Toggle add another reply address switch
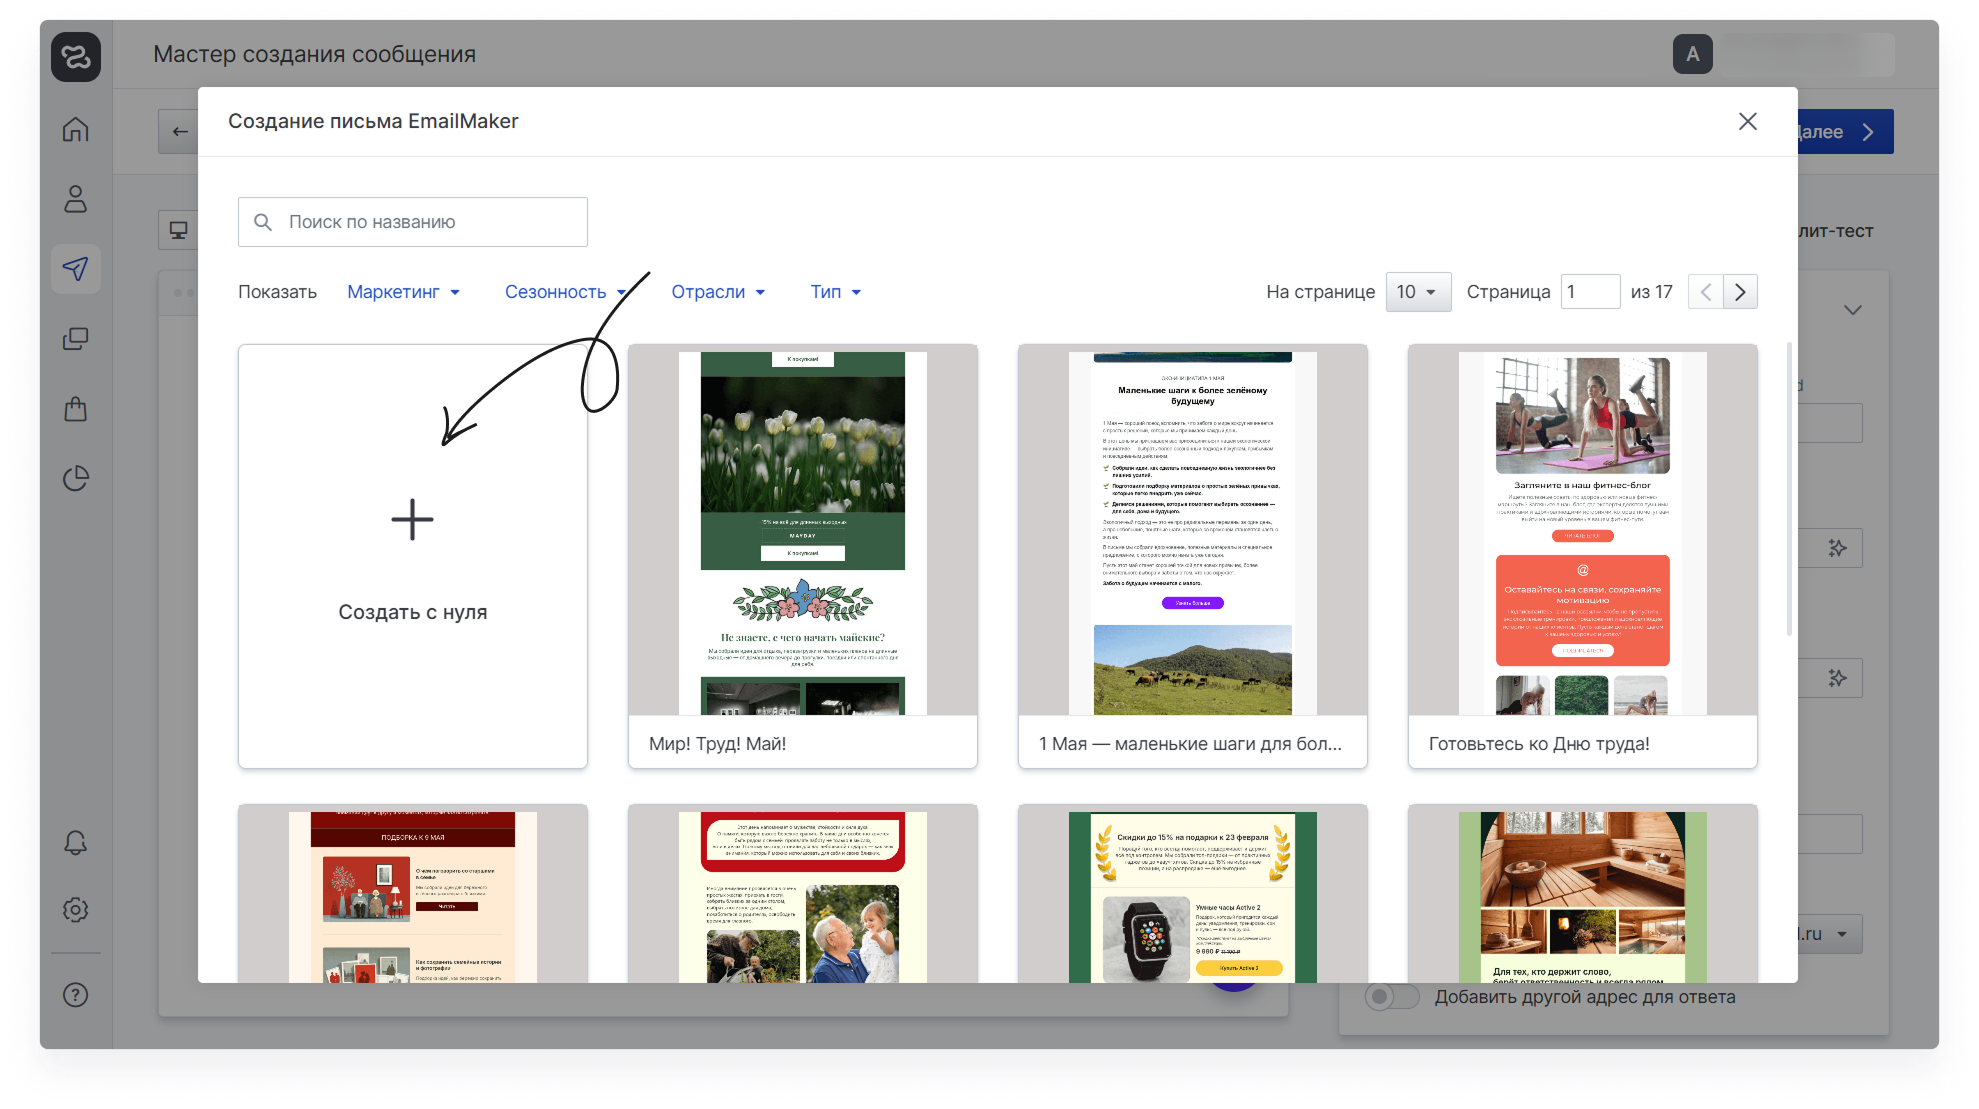This screenshot has height=1109, width=1979. pyautogui.click(x=1392, y=997)
